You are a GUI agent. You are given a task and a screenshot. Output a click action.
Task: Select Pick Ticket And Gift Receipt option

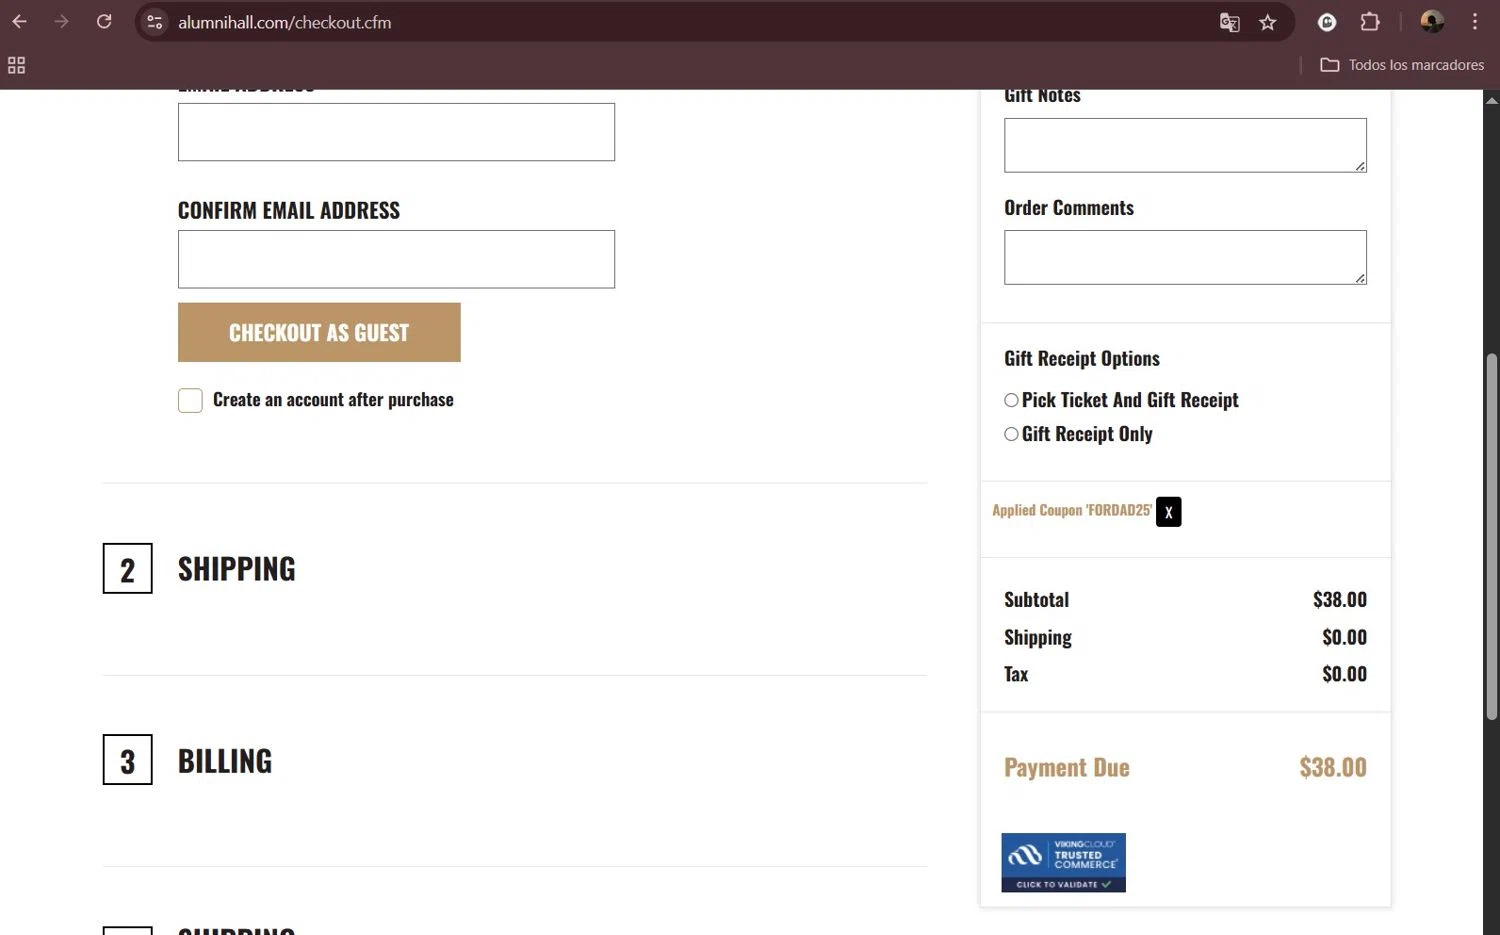pos(1011,400)
